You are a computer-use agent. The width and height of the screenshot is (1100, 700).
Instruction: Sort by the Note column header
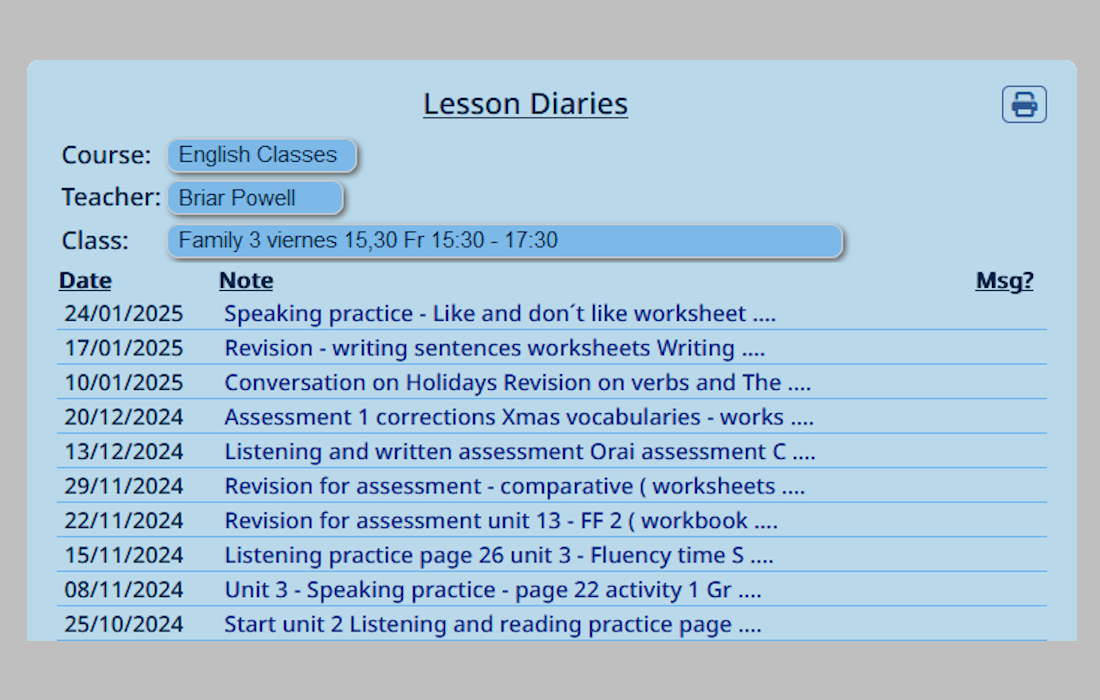[246, 281]
